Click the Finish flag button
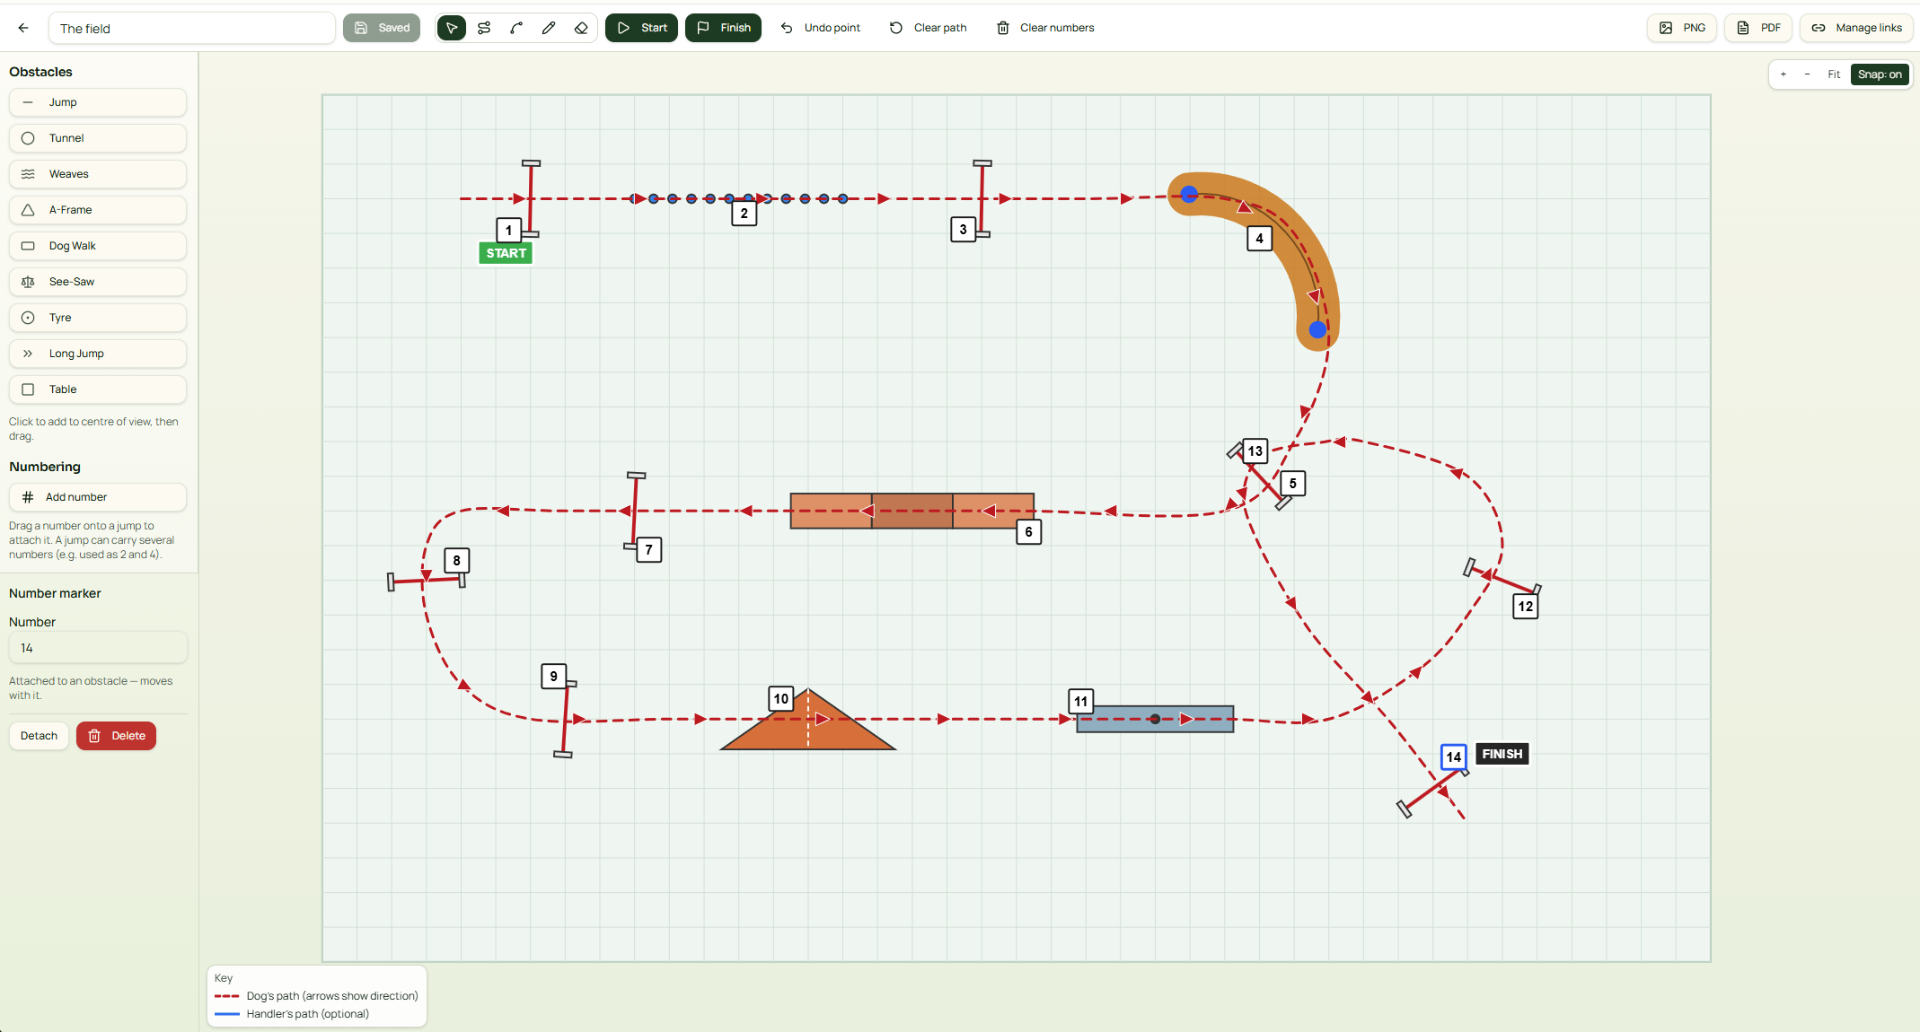Image resolution: width=1920 pixels, height=1032 pixels. 723,28
